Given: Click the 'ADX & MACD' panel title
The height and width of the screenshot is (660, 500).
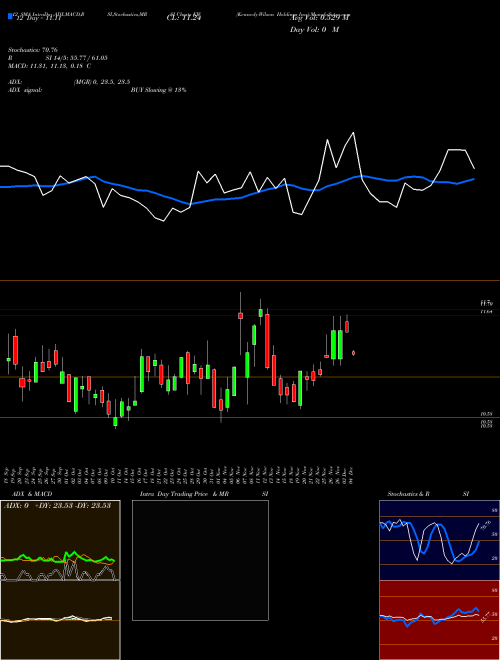Looking at the screenshot, I should pyautogui.click(x=32, y=494).
